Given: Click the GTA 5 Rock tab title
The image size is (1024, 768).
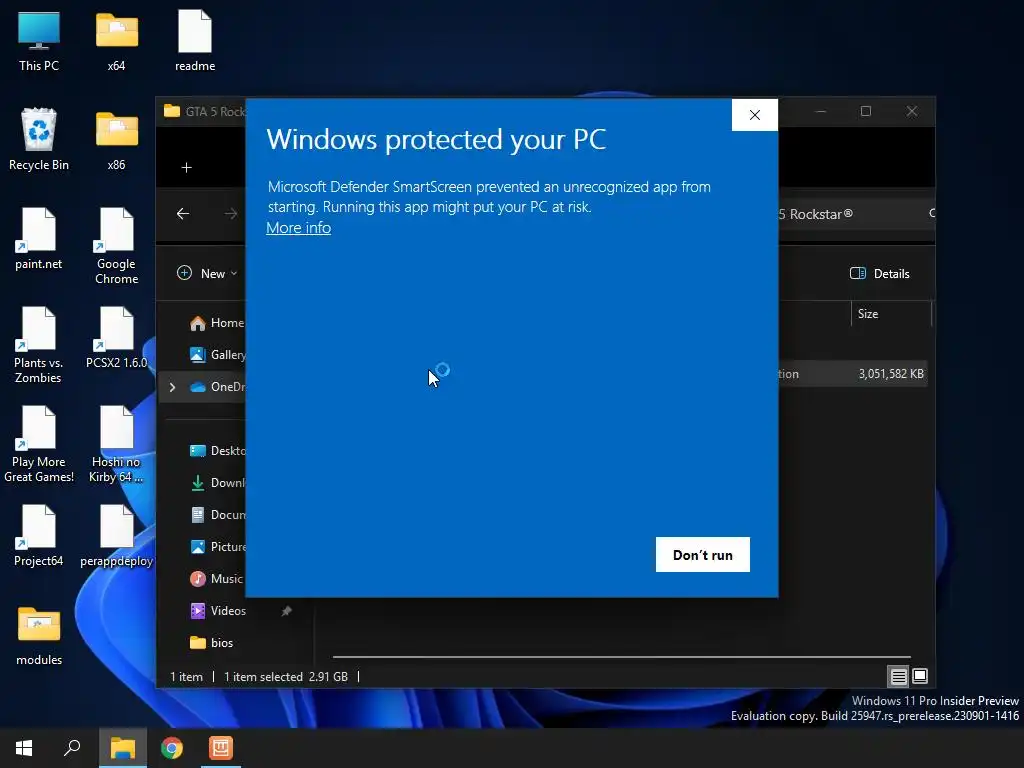Looking at the screenshot, I should (215, 112).
